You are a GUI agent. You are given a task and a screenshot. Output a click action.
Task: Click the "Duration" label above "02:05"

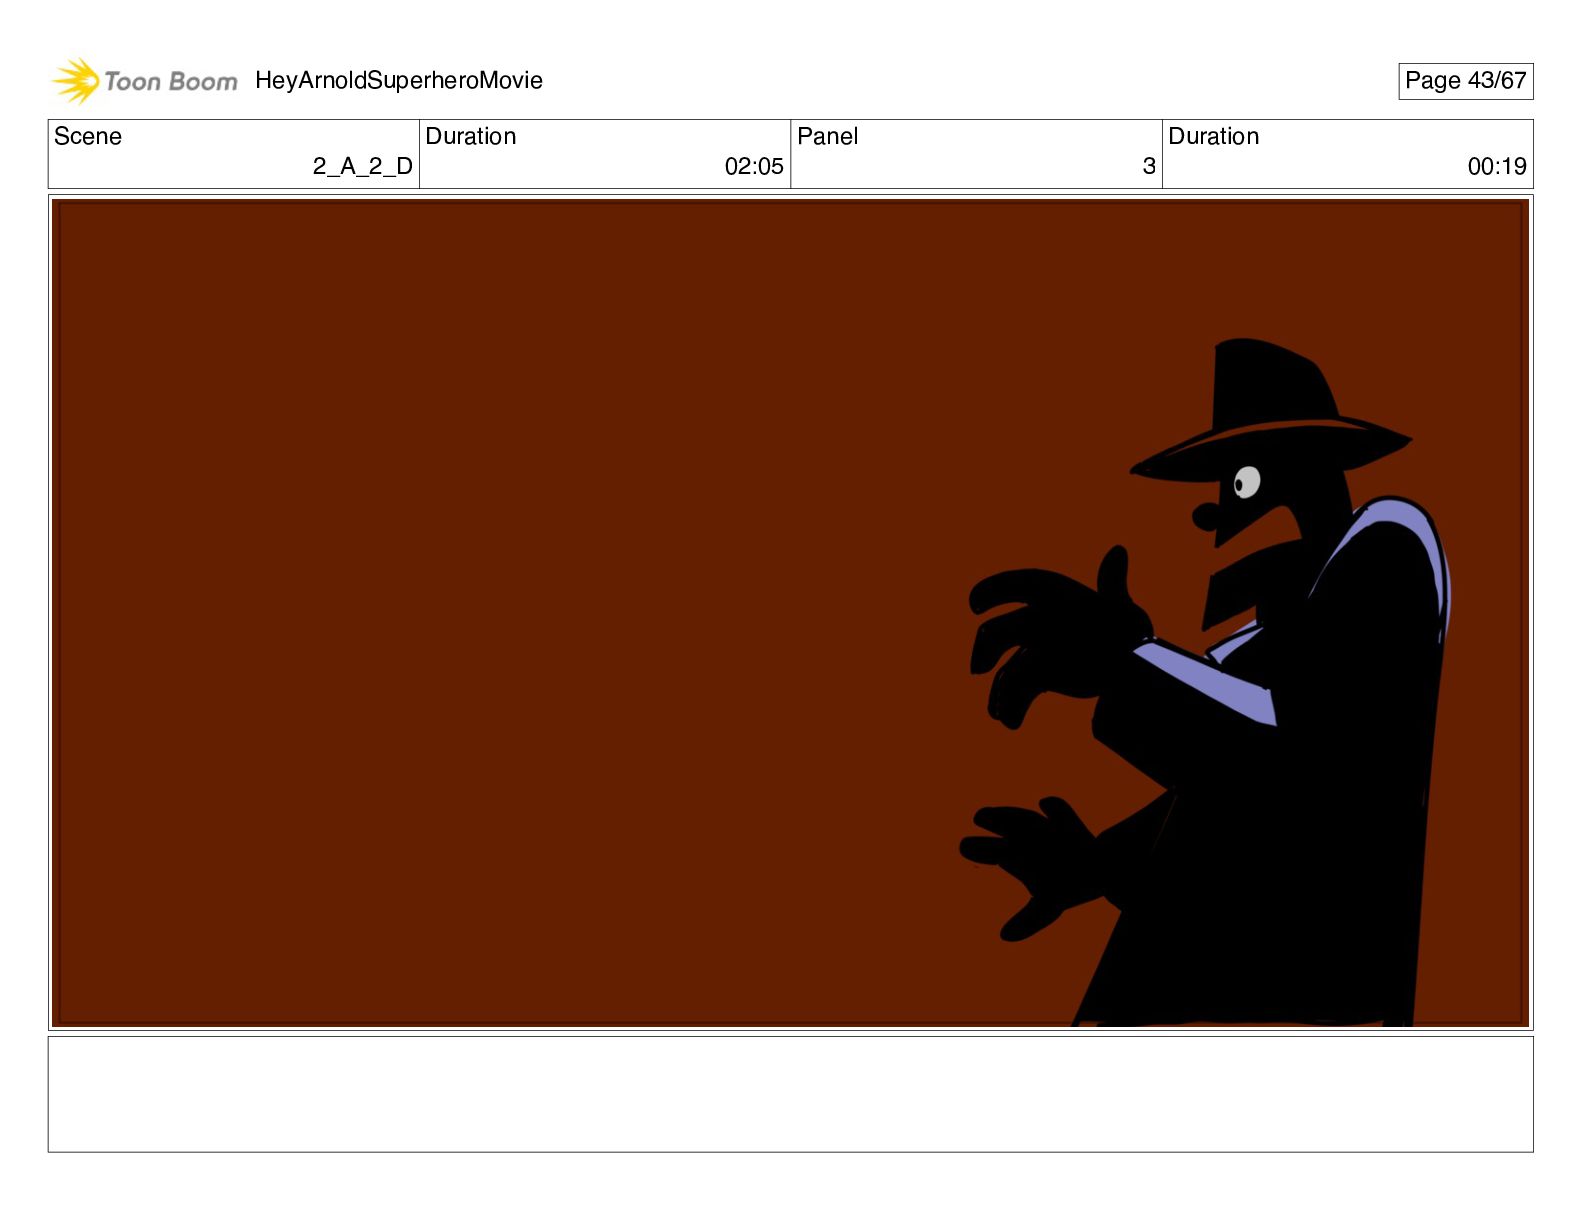(x=471, y=136)
